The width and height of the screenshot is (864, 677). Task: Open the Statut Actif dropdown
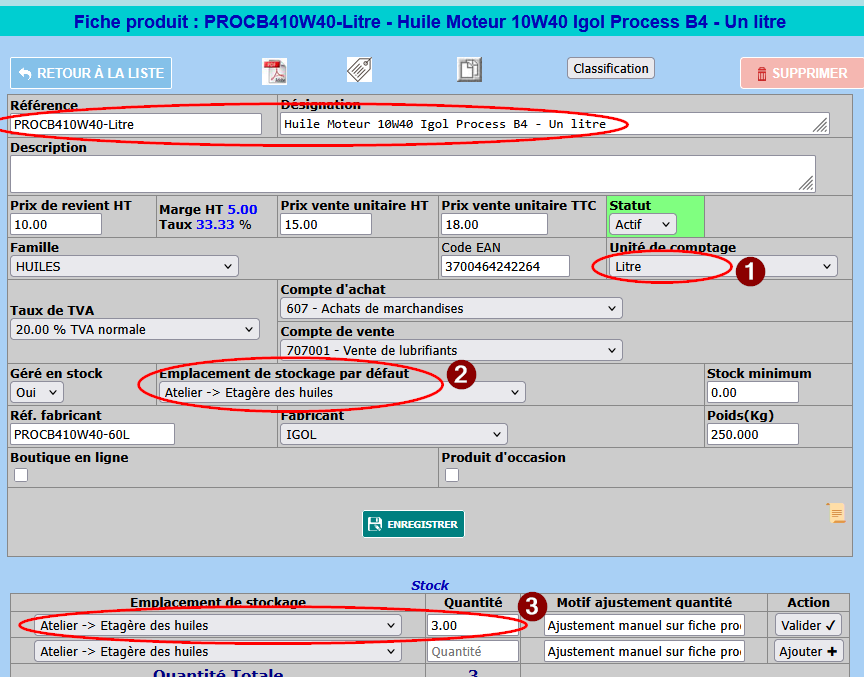(642, 224)
